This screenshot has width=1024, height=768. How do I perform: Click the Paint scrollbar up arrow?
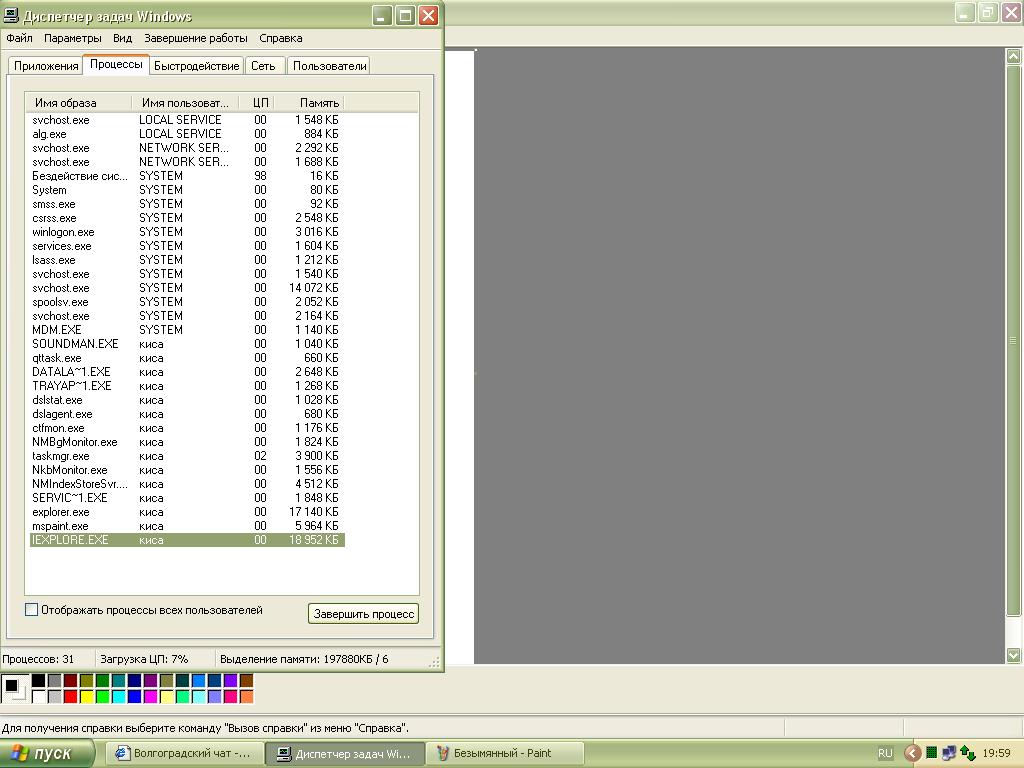[x=1013, y=56]
